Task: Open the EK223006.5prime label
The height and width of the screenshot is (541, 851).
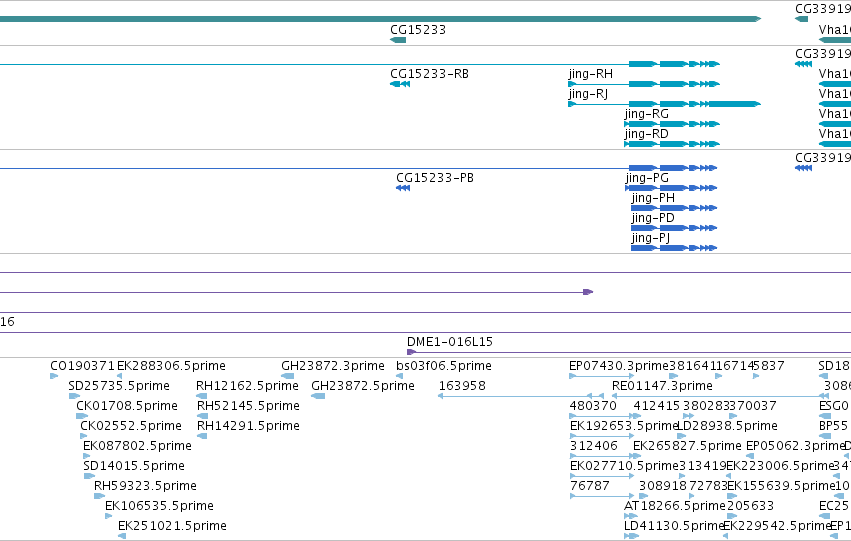Action: coord(780,466)
